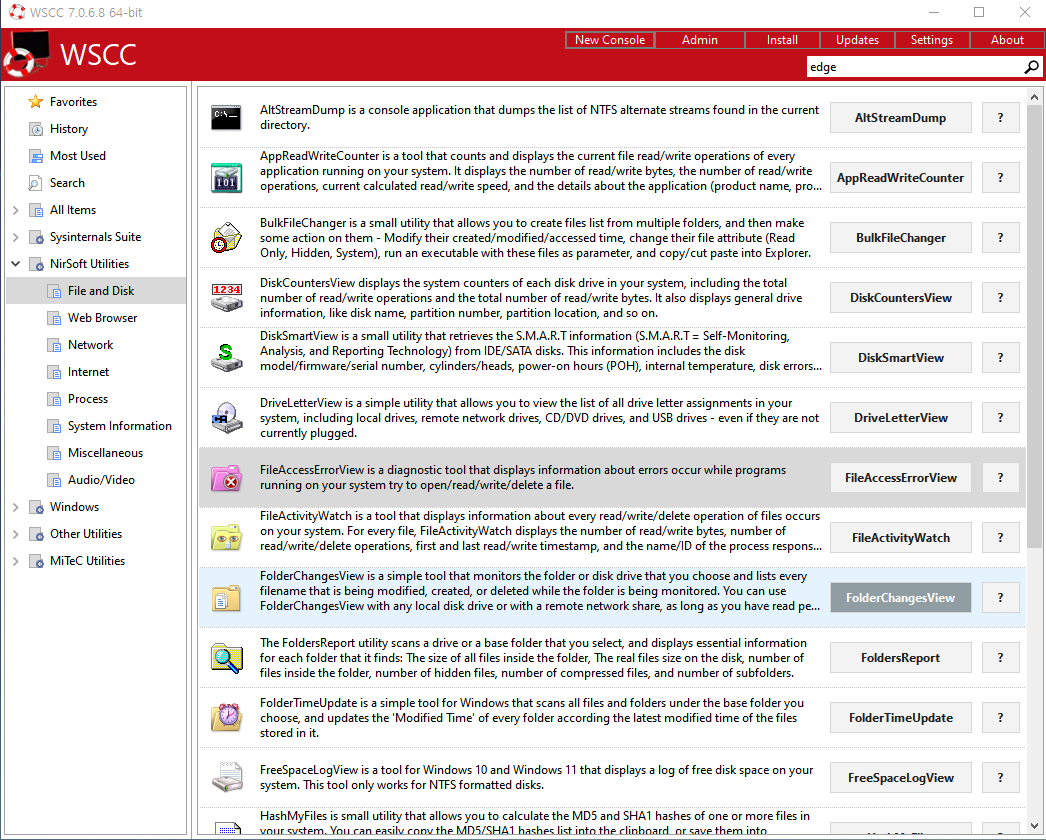Click the DriveLetterView CD drive icon
The image size is (1046, 840).
[227, 418]
